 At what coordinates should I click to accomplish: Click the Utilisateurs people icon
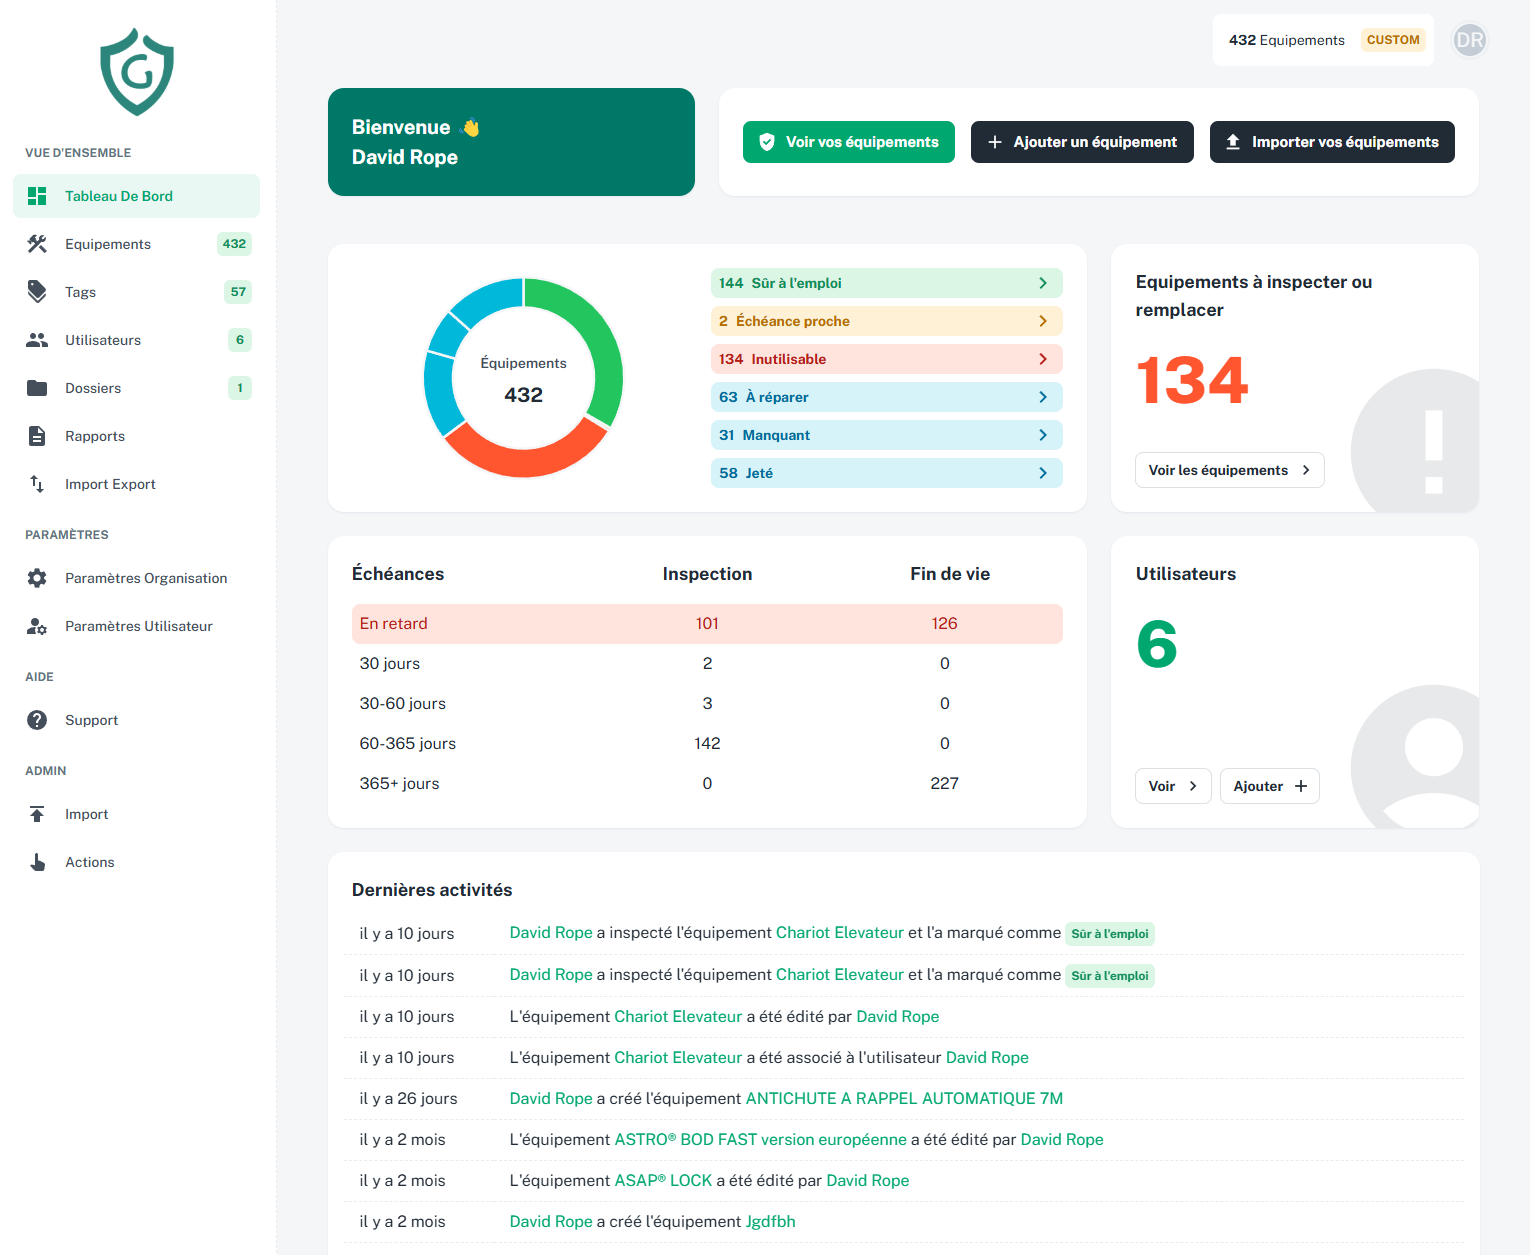click(x=37, y=340)
